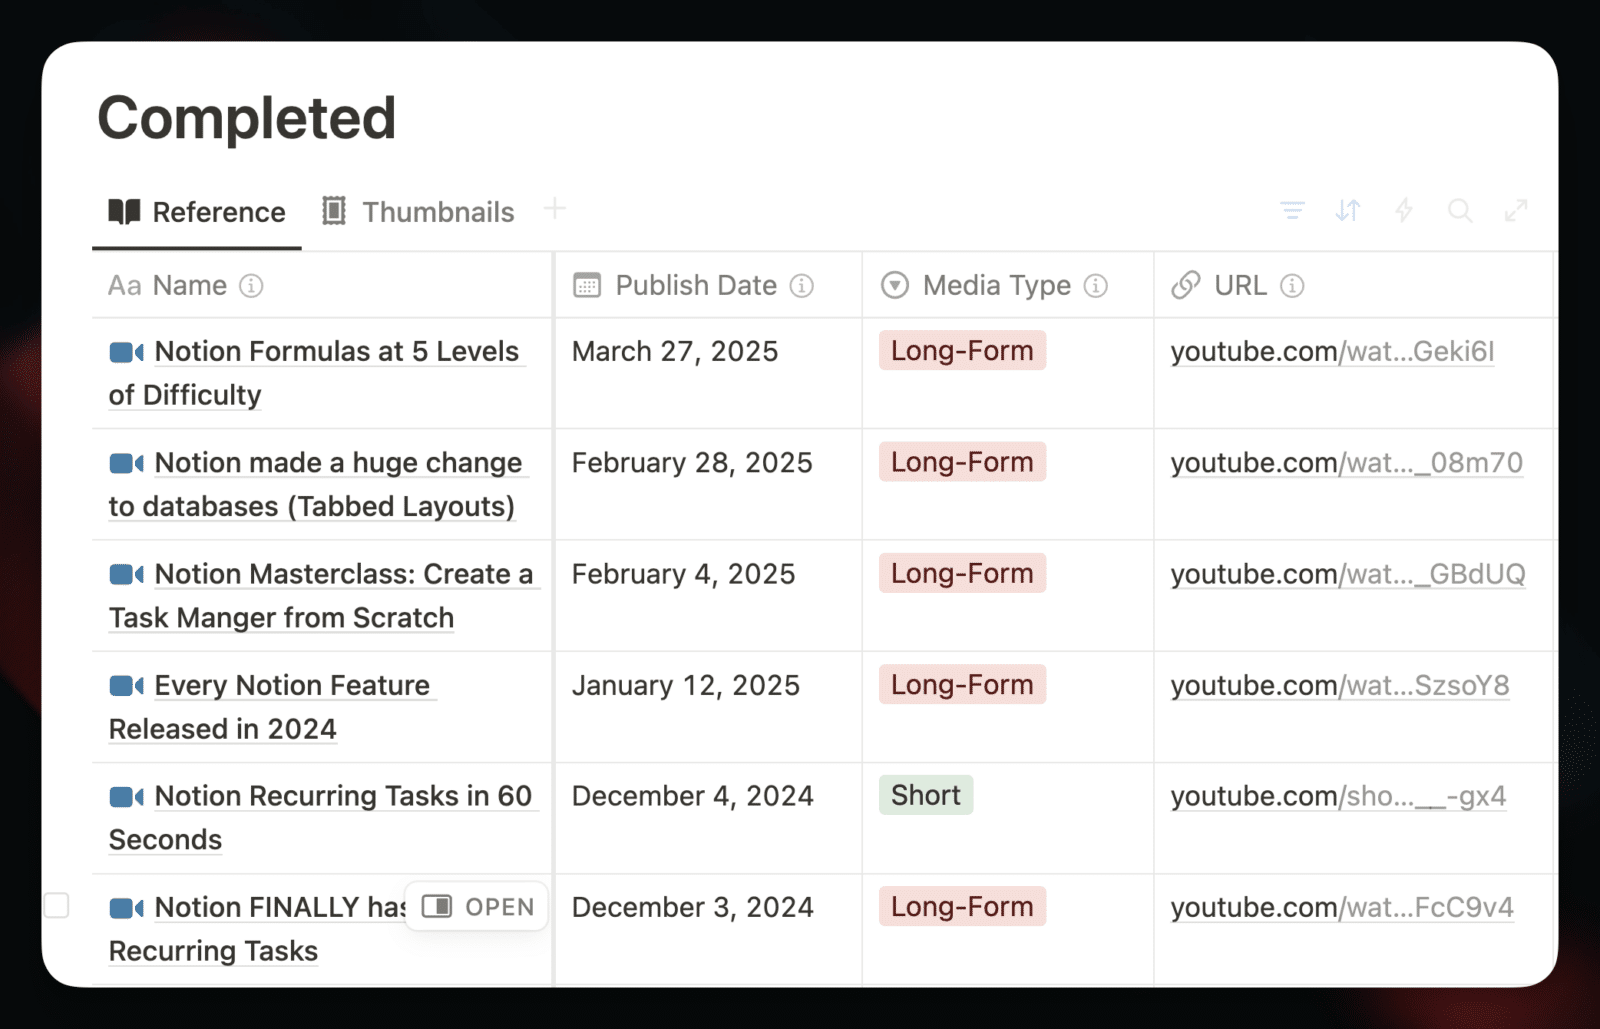This screenshot has height=1029, width=1600.
Task: Select the Reference view tab
Action: [x=197, y=212]
